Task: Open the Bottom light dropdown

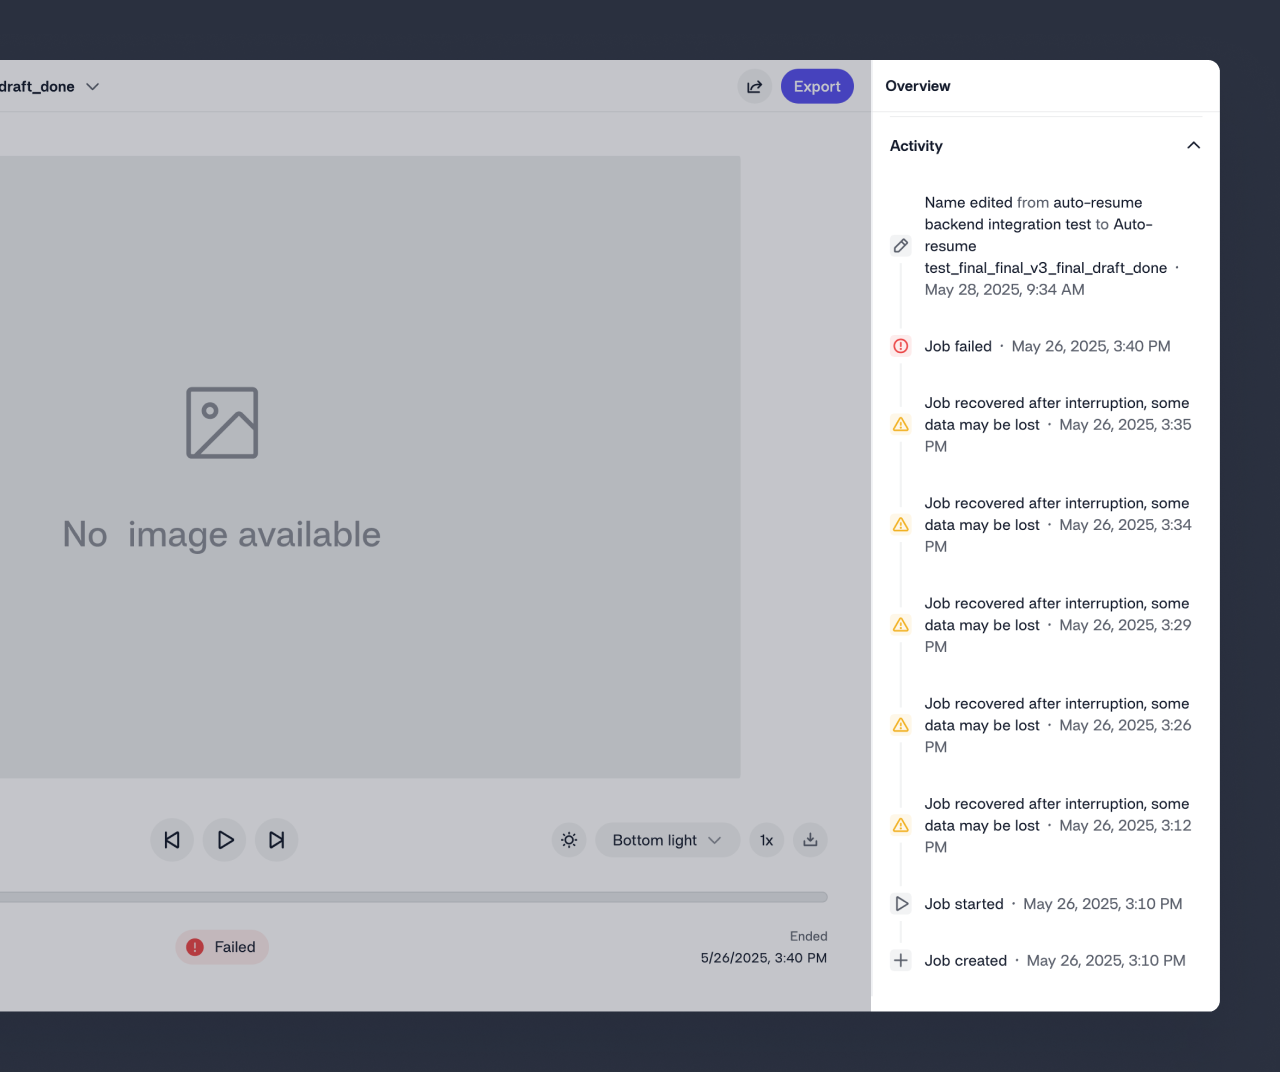Action: coord(667,840)
